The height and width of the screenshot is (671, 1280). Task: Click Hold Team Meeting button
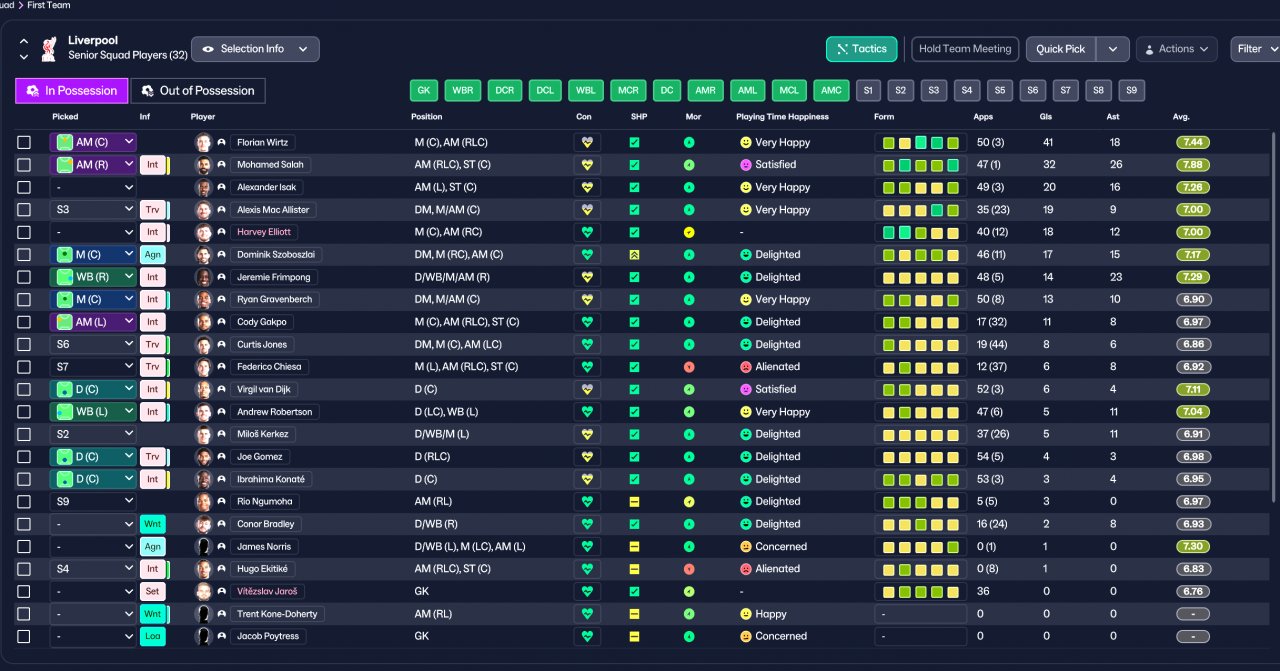click(x=965, y=49)
